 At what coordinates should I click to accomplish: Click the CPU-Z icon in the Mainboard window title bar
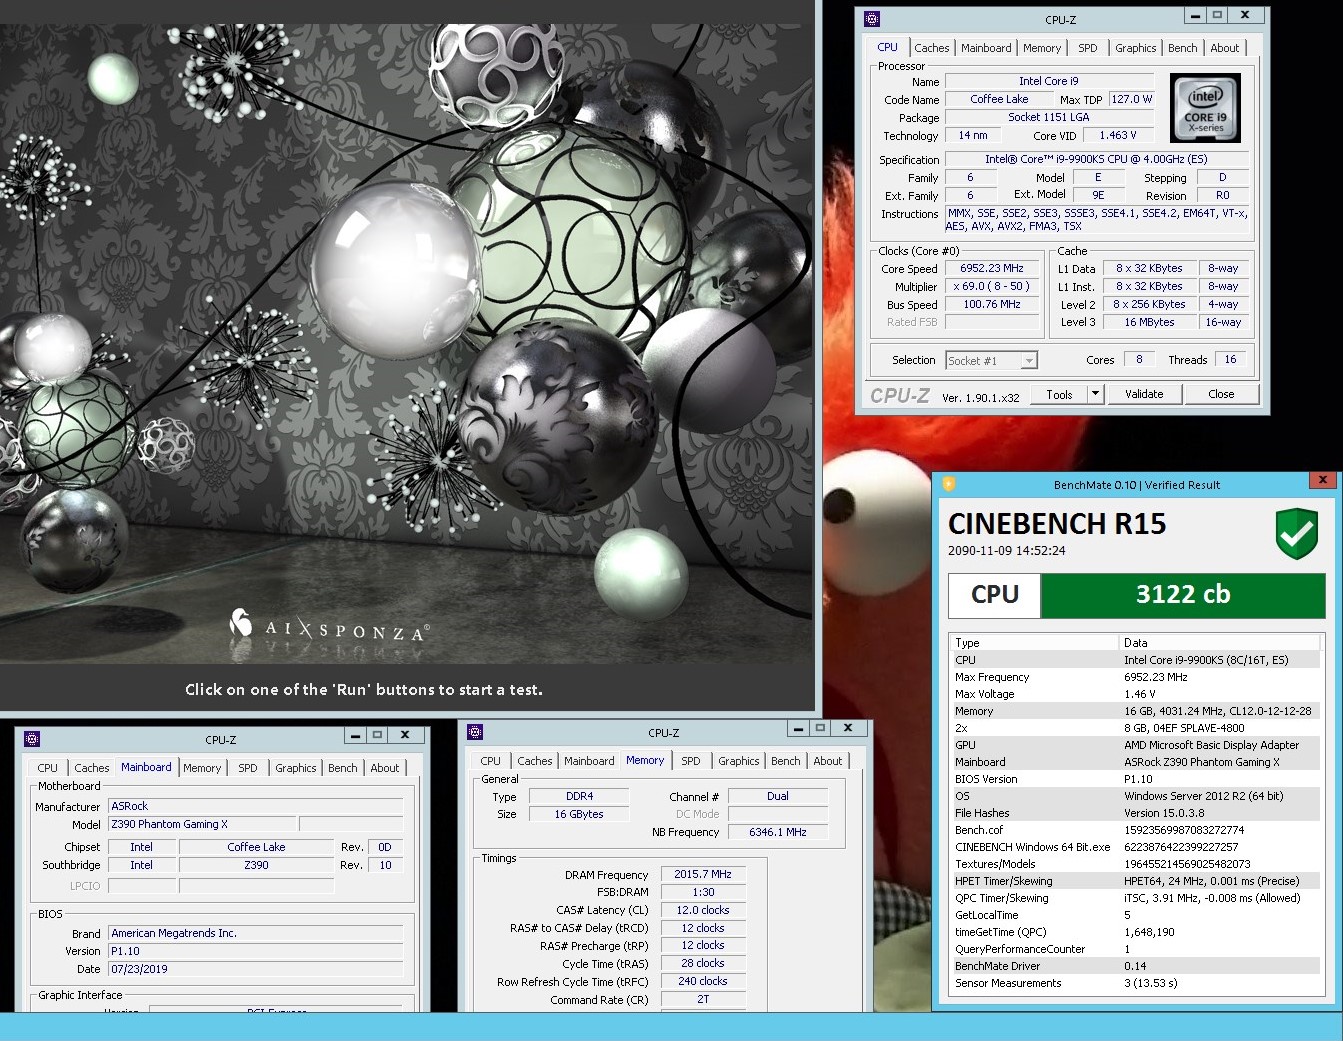tap(32, 739)
